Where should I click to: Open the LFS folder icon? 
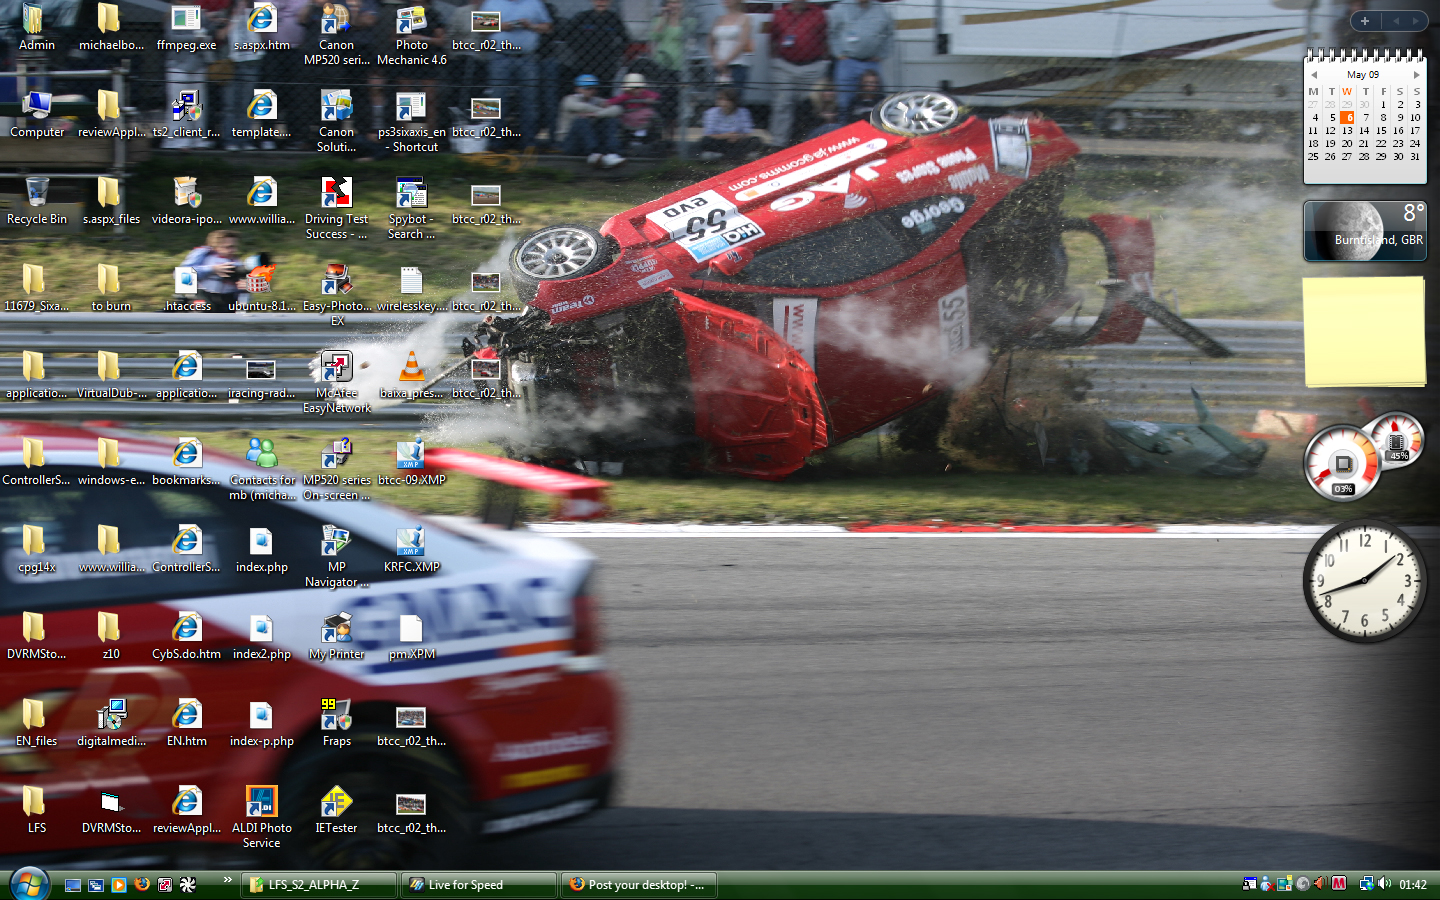[x=36, y=811]
